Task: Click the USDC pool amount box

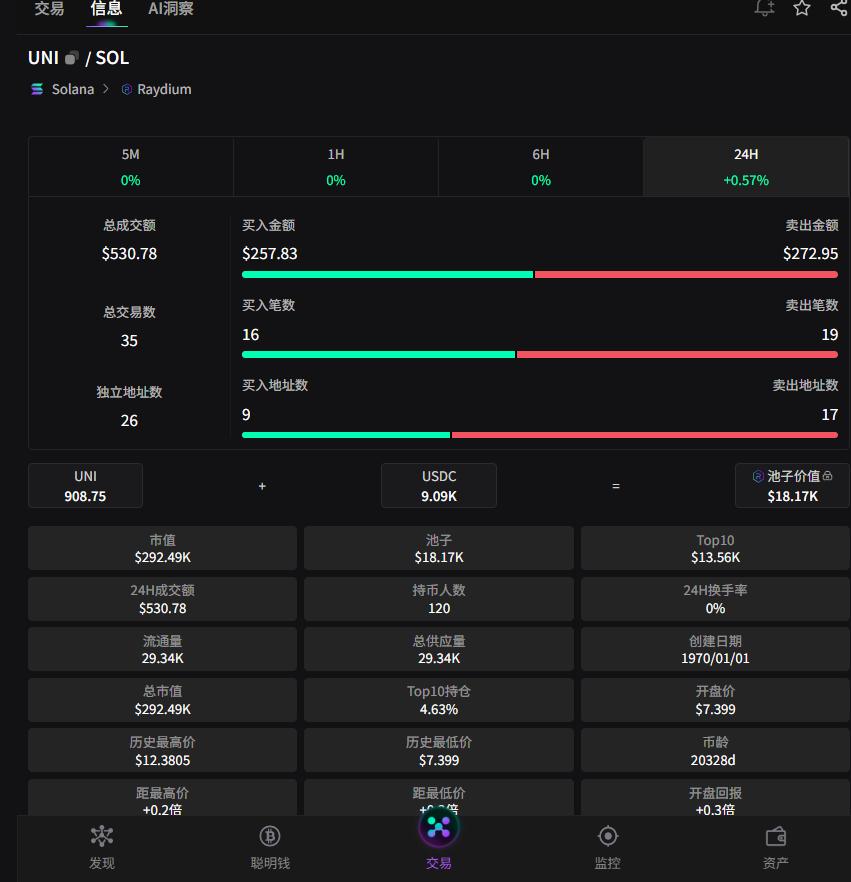Action: [x=439, y=485]
